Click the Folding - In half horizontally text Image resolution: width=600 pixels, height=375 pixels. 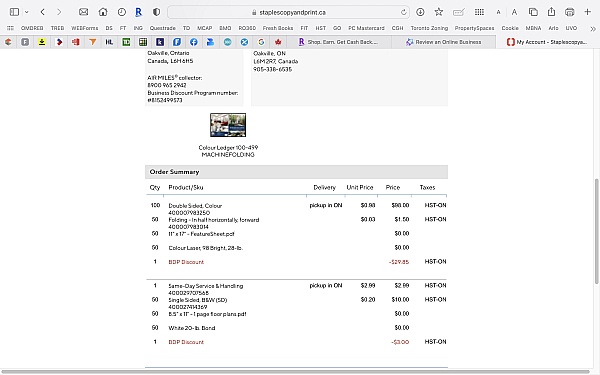coord(214,220)
